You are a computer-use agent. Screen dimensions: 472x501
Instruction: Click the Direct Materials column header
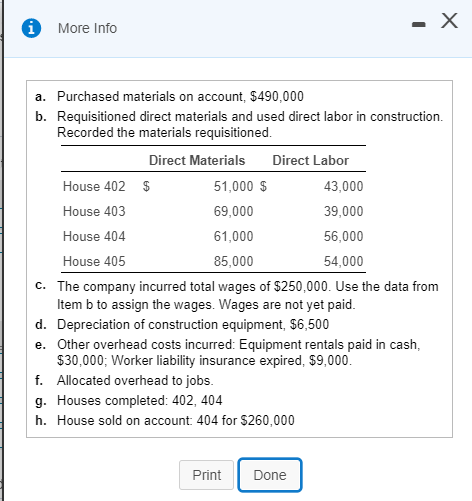point(197,160)
